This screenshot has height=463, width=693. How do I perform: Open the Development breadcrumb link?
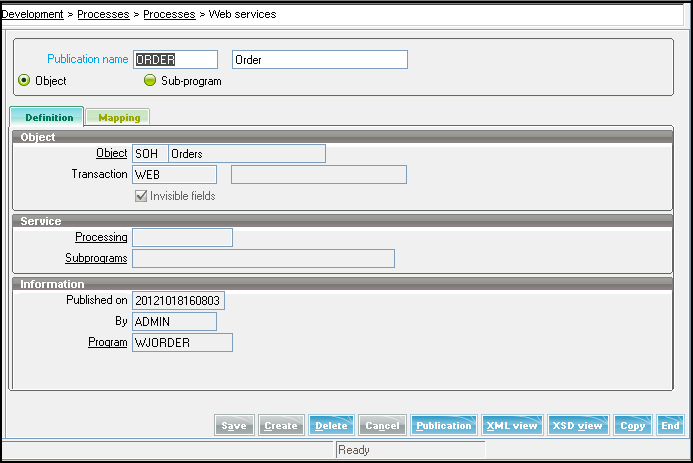point(32,14)
